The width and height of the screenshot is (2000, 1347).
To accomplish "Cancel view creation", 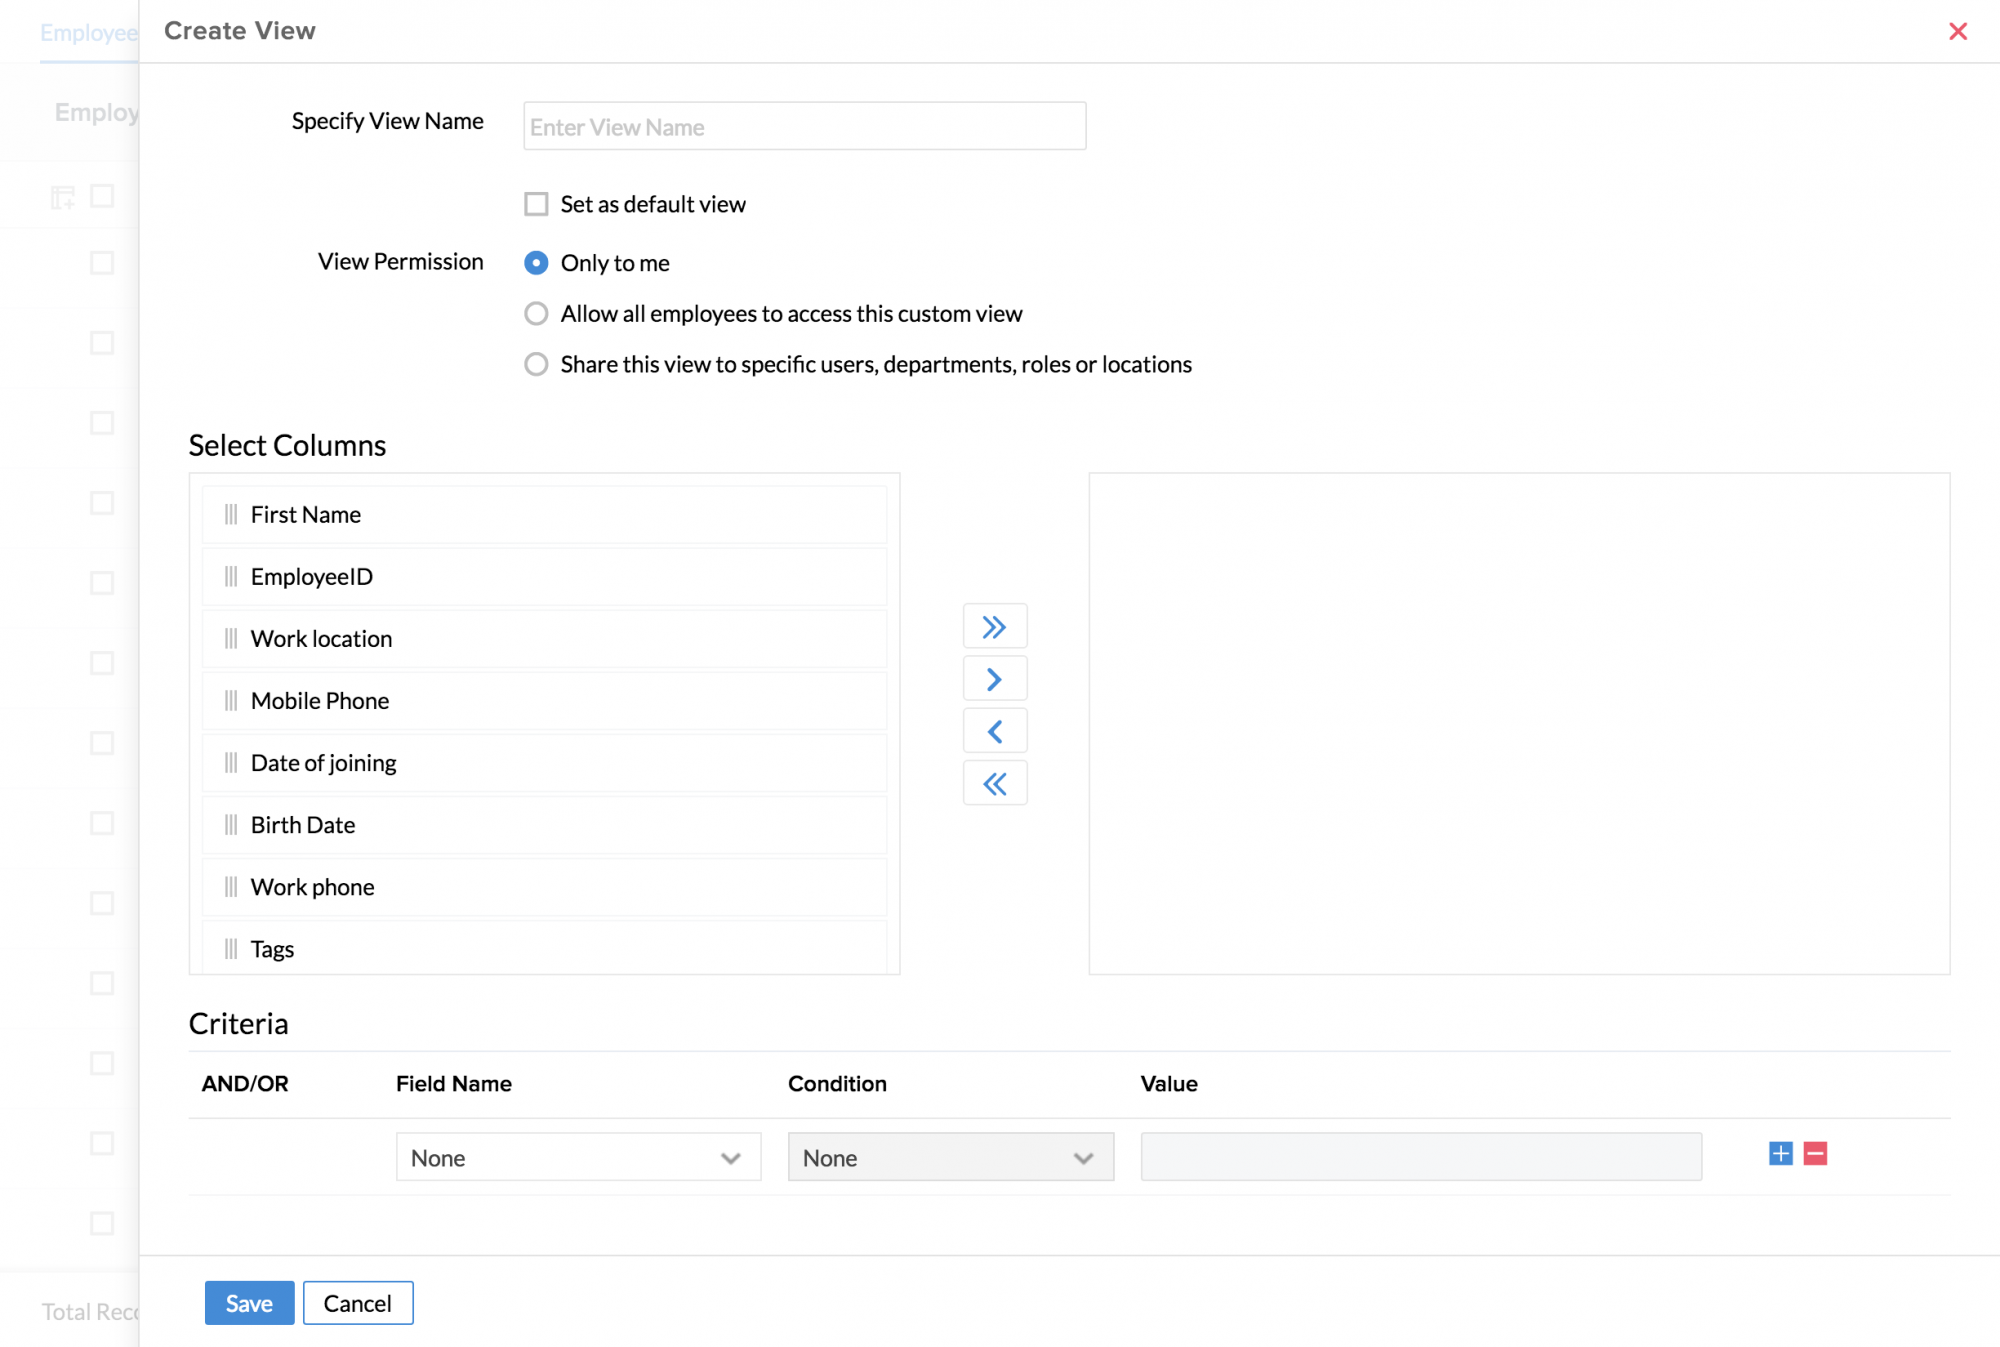I will pyautogui.click(x=358, y=1303).
